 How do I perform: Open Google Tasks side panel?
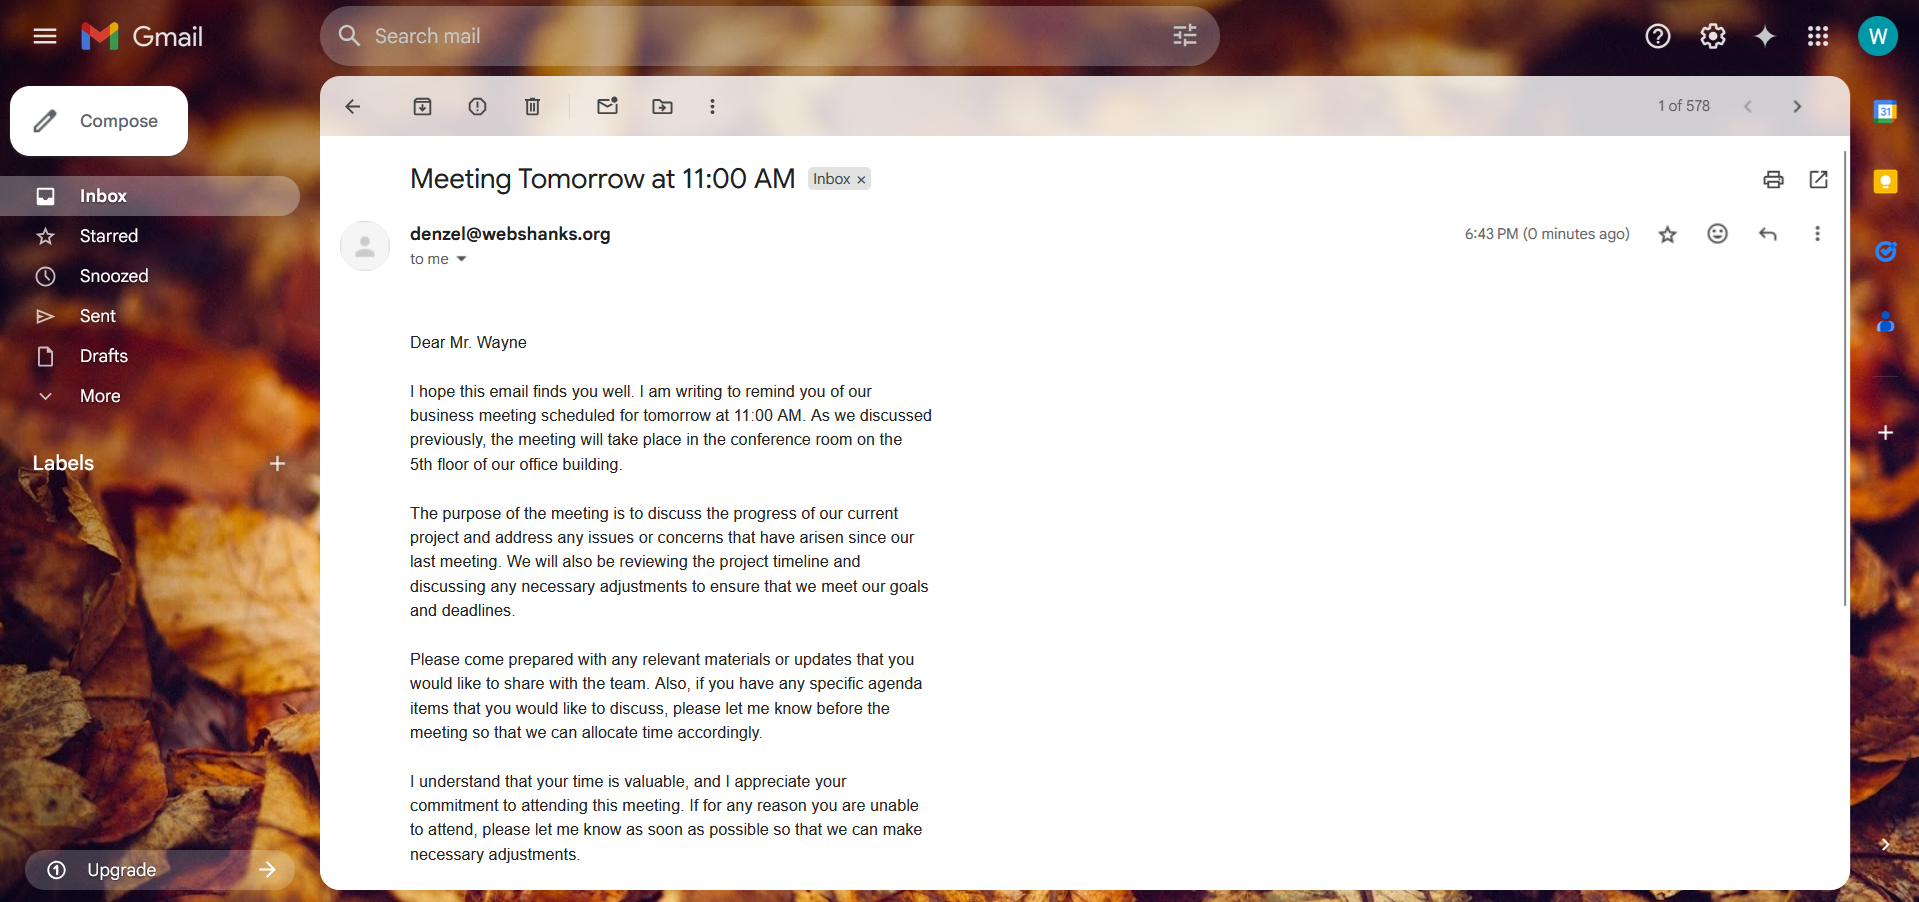[x=1885, y=251]
